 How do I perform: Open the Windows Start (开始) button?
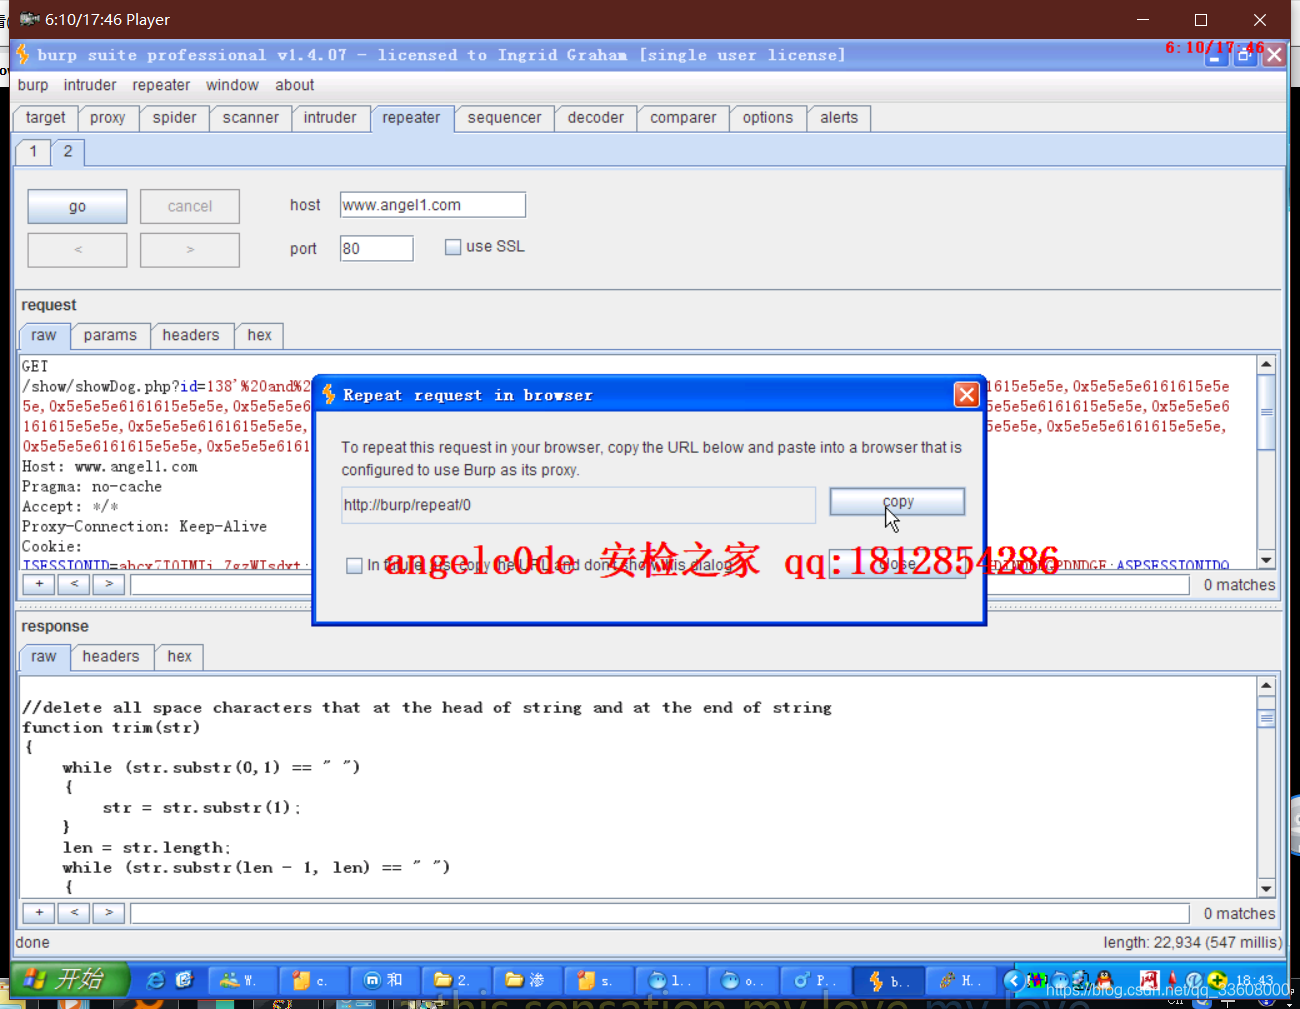[x=70, y=980]
